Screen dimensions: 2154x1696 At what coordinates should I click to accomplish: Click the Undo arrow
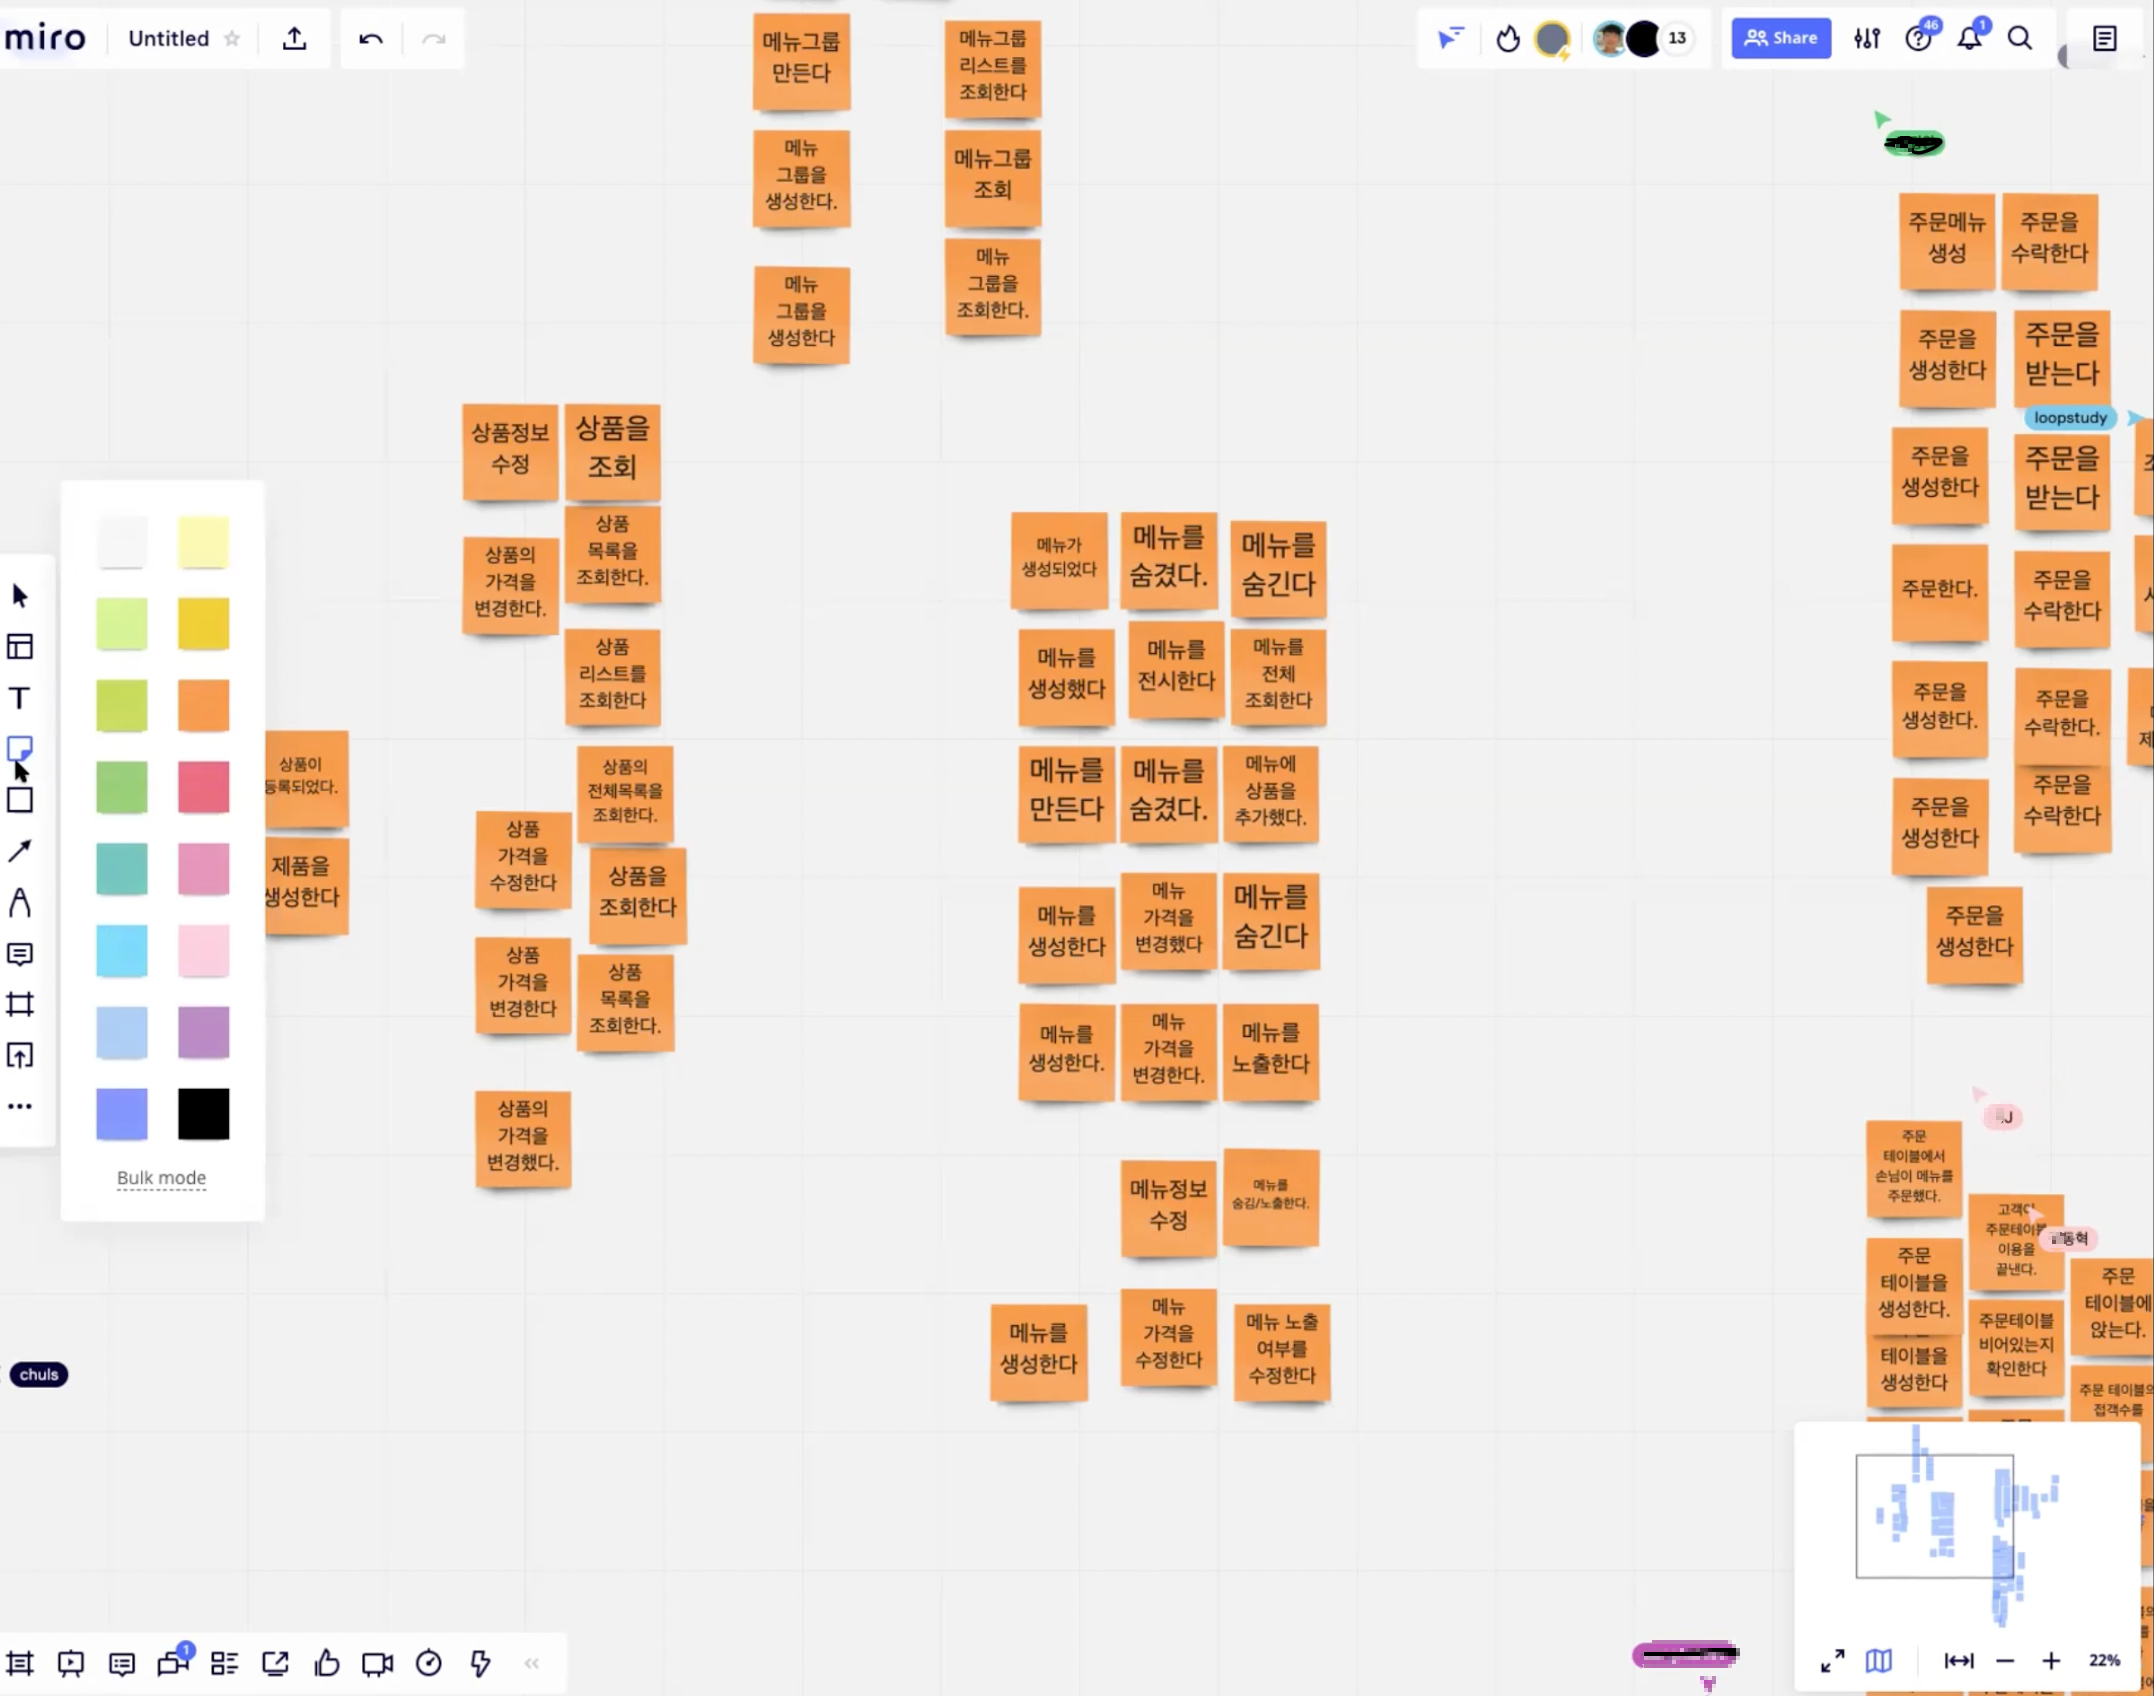click(x=371, y=39)
